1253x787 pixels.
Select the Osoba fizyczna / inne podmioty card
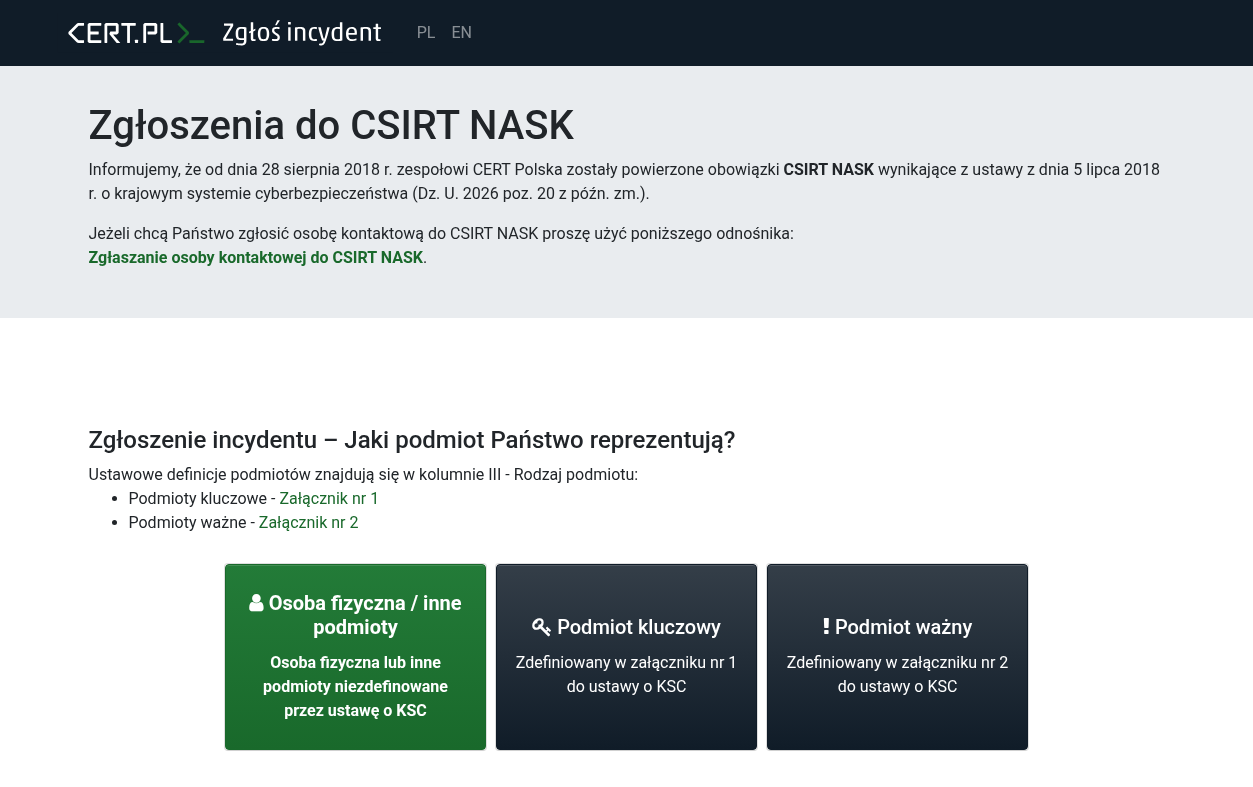click(355, 657)
